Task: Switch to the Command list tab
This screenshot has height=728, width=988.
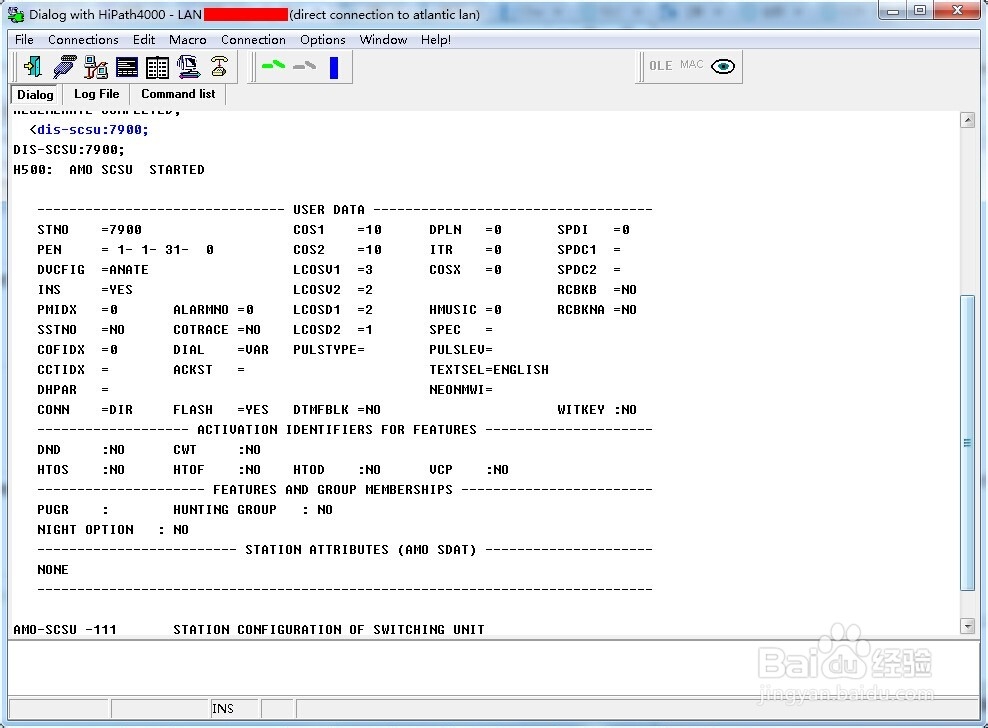Action: (178, 94)
